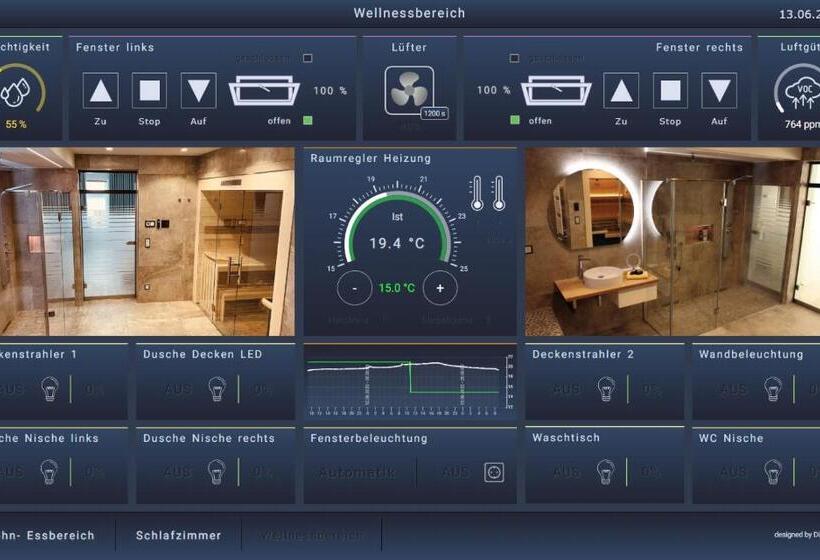Open the temperature history chart
820x560 pixels.
click(x=410, y=382)
